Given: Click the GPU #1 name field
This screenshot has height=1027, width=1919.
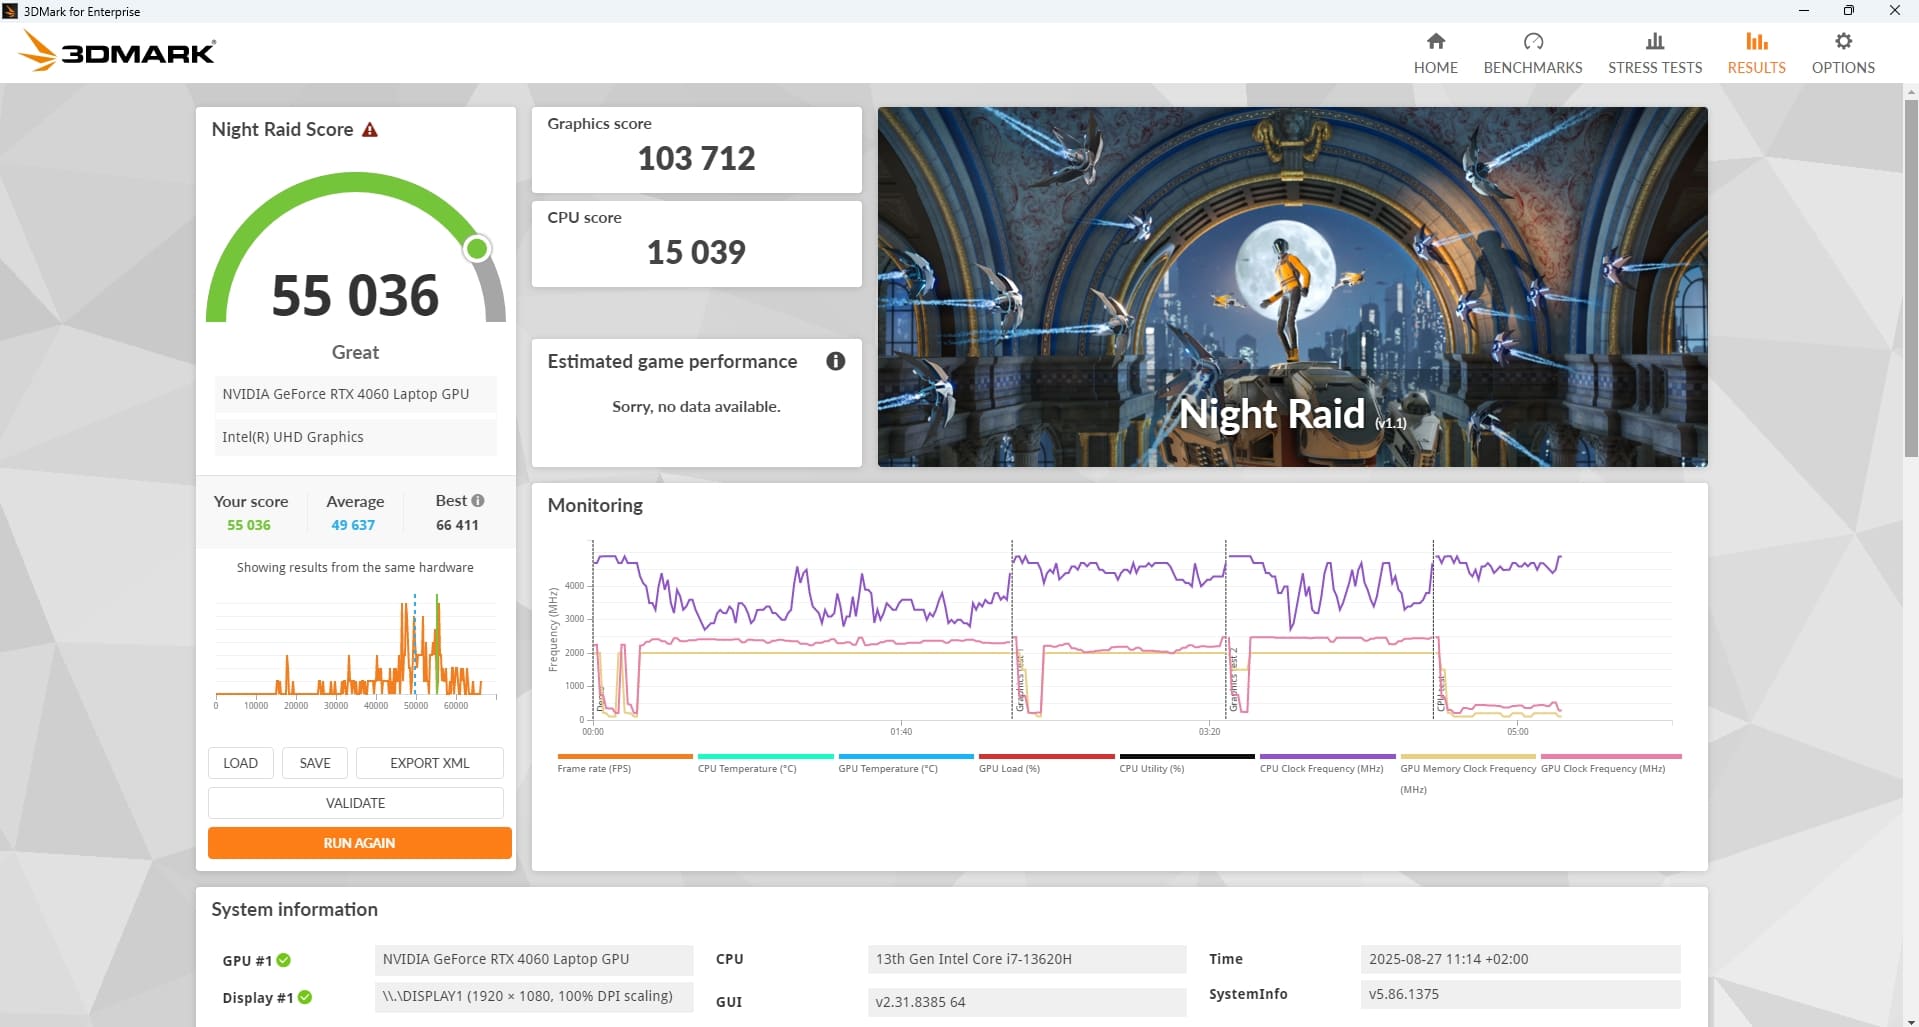Looking at the screenshot, I should point(534,959).
